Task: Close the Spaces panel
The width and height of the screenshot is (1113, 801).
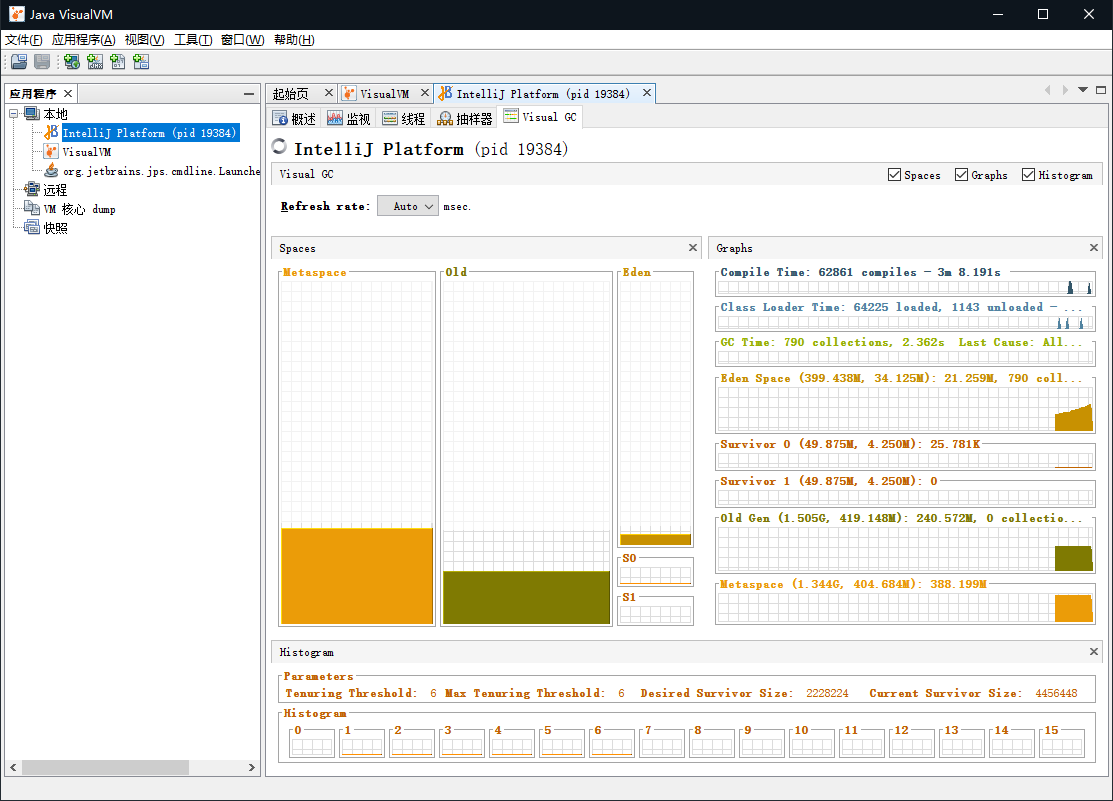Action: [693, 247]
